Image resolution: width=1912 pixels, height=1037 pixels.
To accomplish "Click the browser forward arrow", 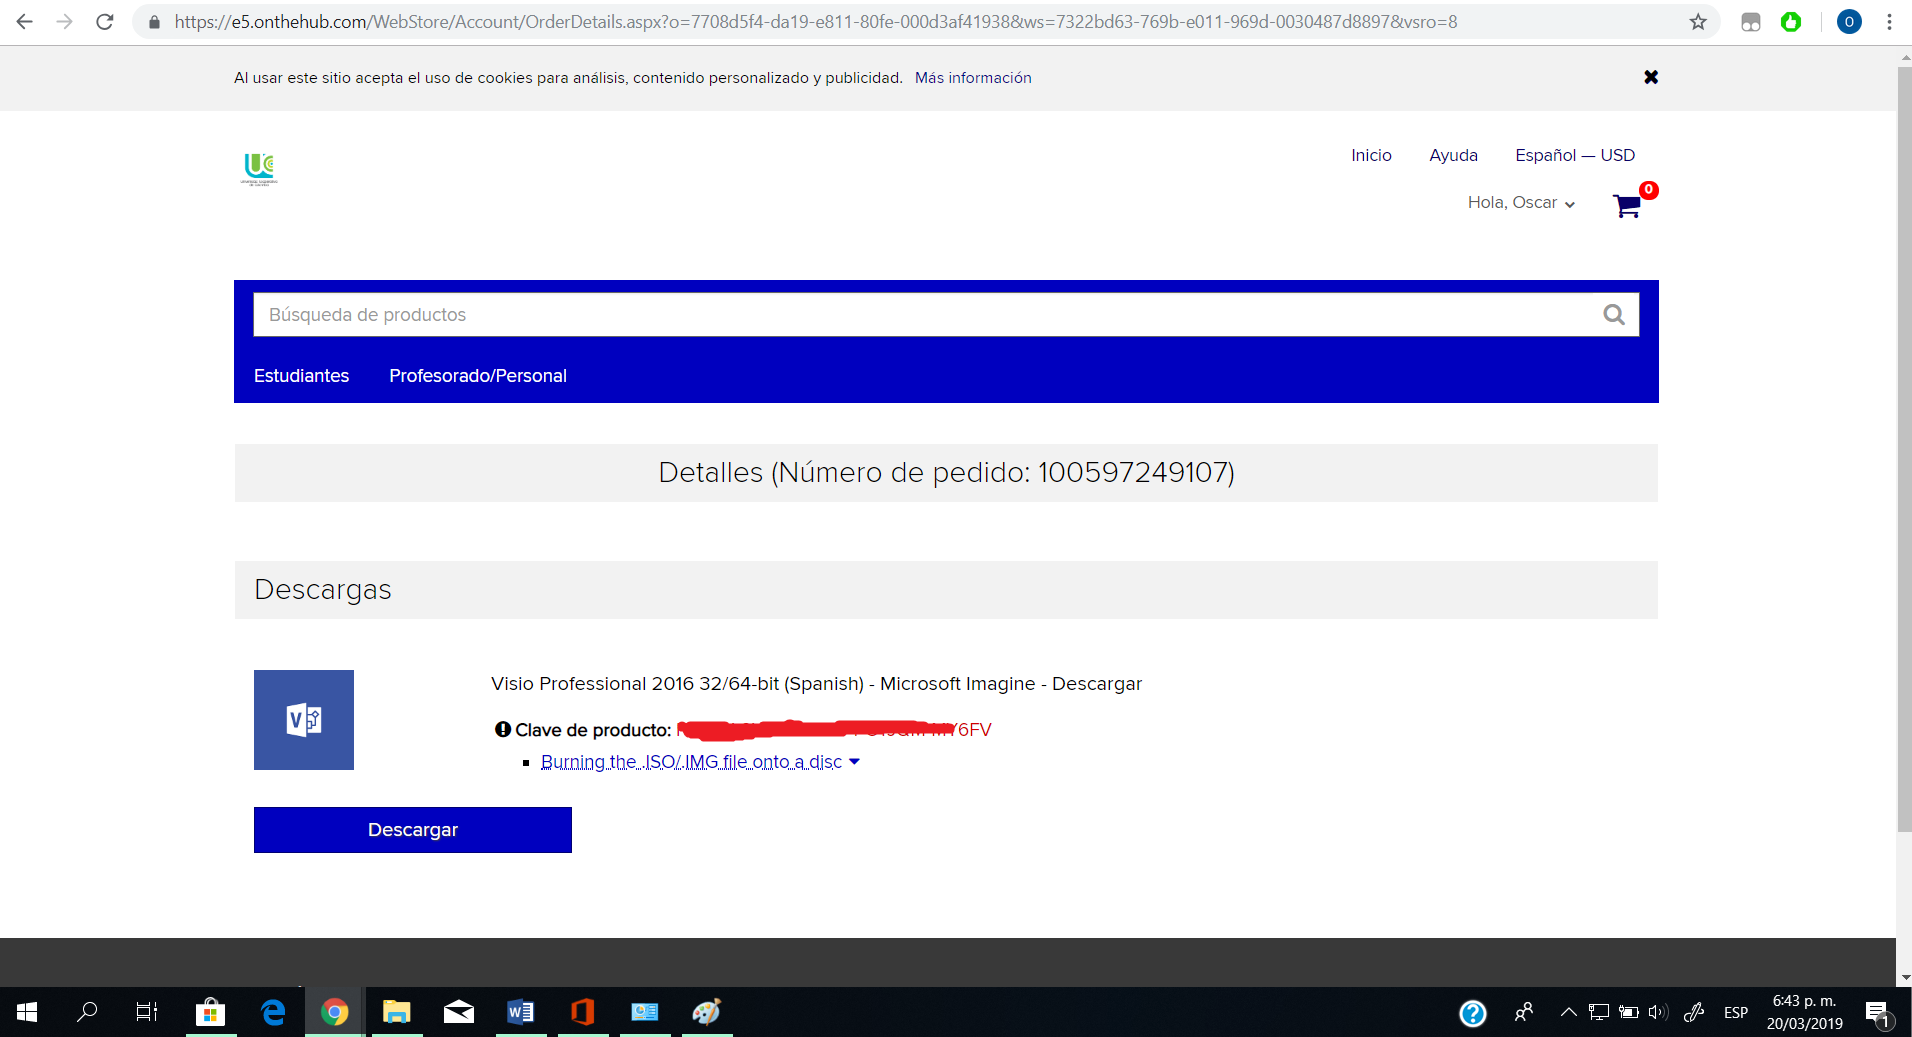I will coord(65,21).
